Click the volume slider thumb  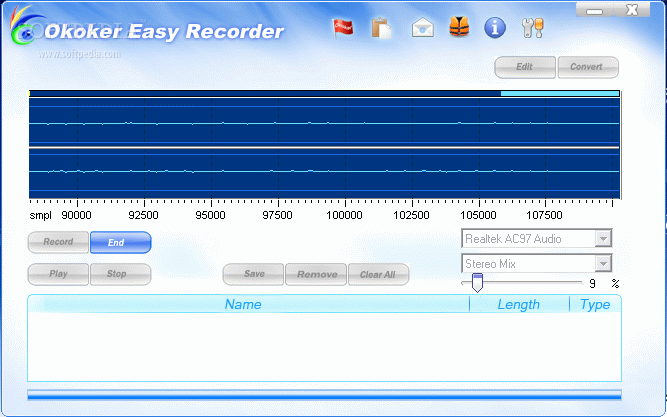[478, 283]
